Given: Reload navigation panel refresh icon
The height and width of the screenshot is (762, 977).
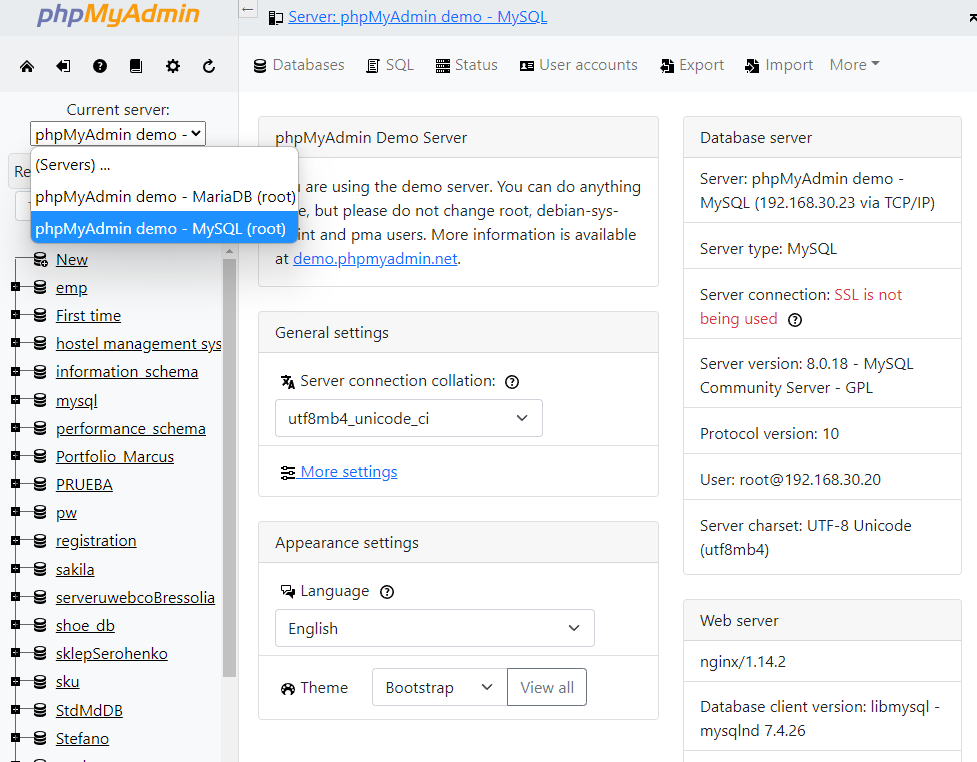Looking at the screenshot, I should (x=209, y=66).
